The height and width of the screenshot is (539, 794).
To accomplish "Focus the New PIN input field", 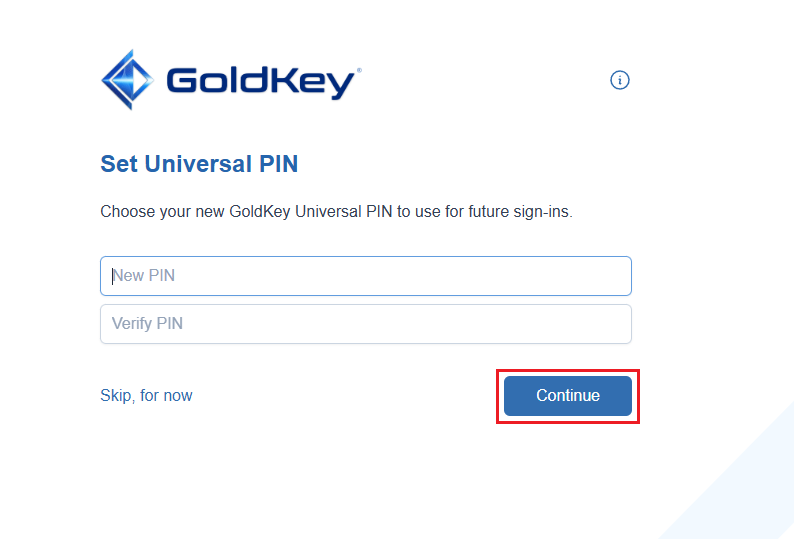I will coord(365,276).
